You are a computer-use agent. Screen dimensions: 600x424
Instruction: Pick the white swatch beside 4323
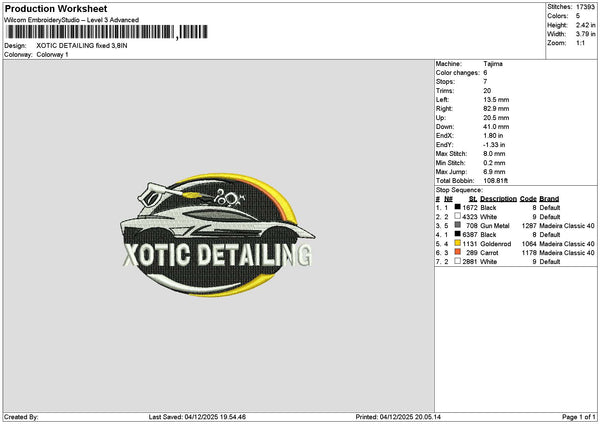tap(458, 216)
